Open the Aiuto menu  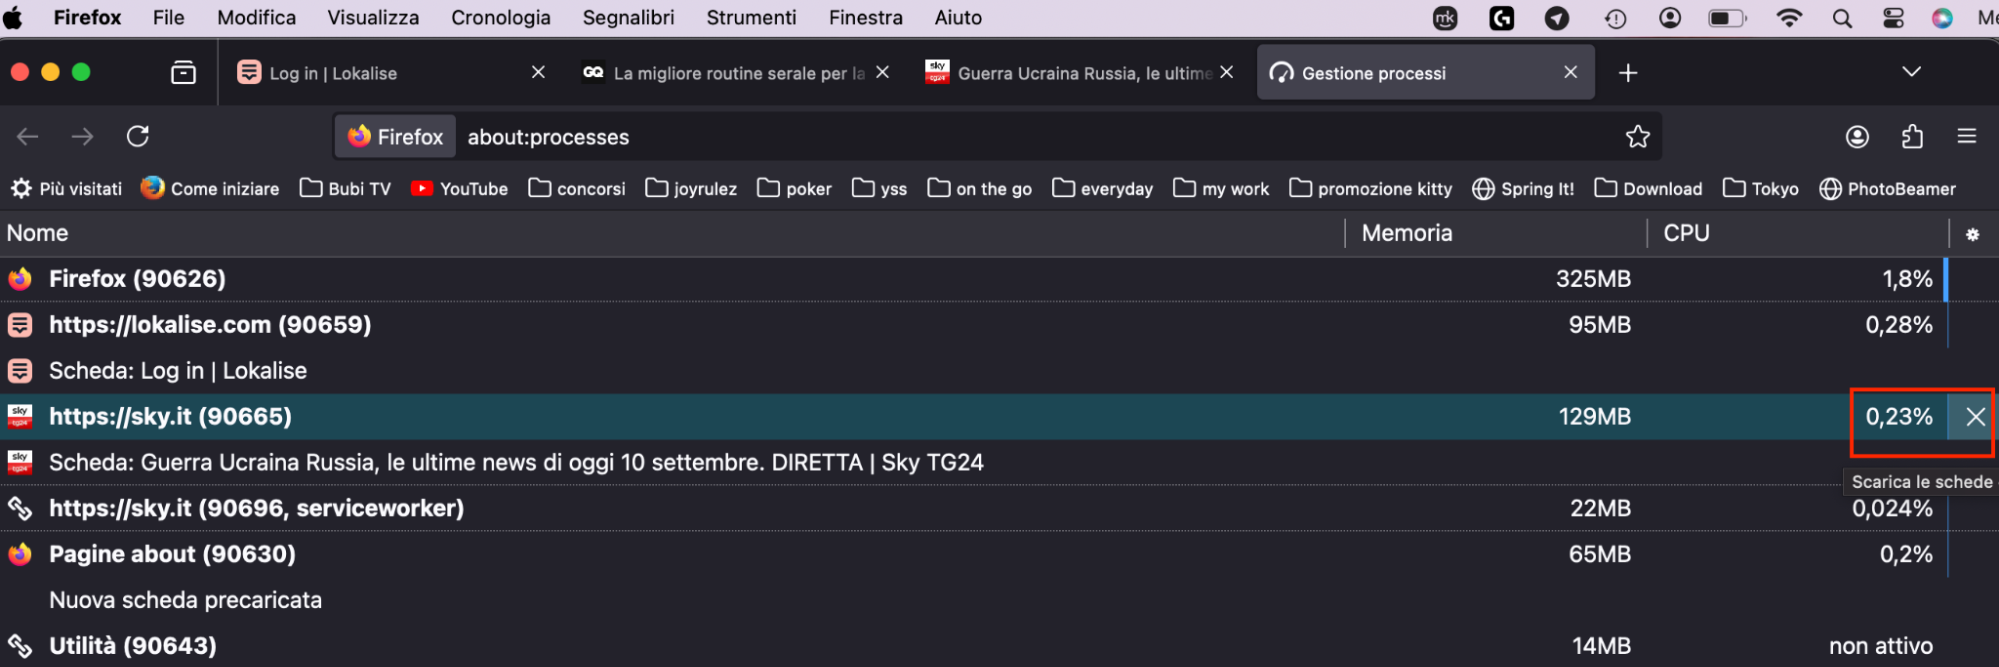[x=958, y=17]
